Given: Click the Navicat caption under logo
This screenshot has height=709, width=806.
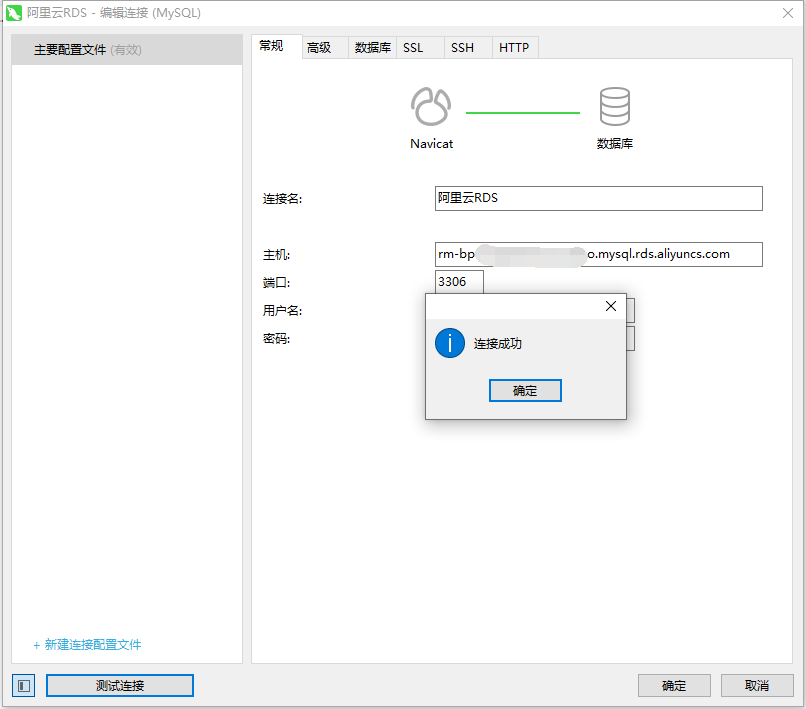Looking at the screenshot, I should tap(431, 144).
